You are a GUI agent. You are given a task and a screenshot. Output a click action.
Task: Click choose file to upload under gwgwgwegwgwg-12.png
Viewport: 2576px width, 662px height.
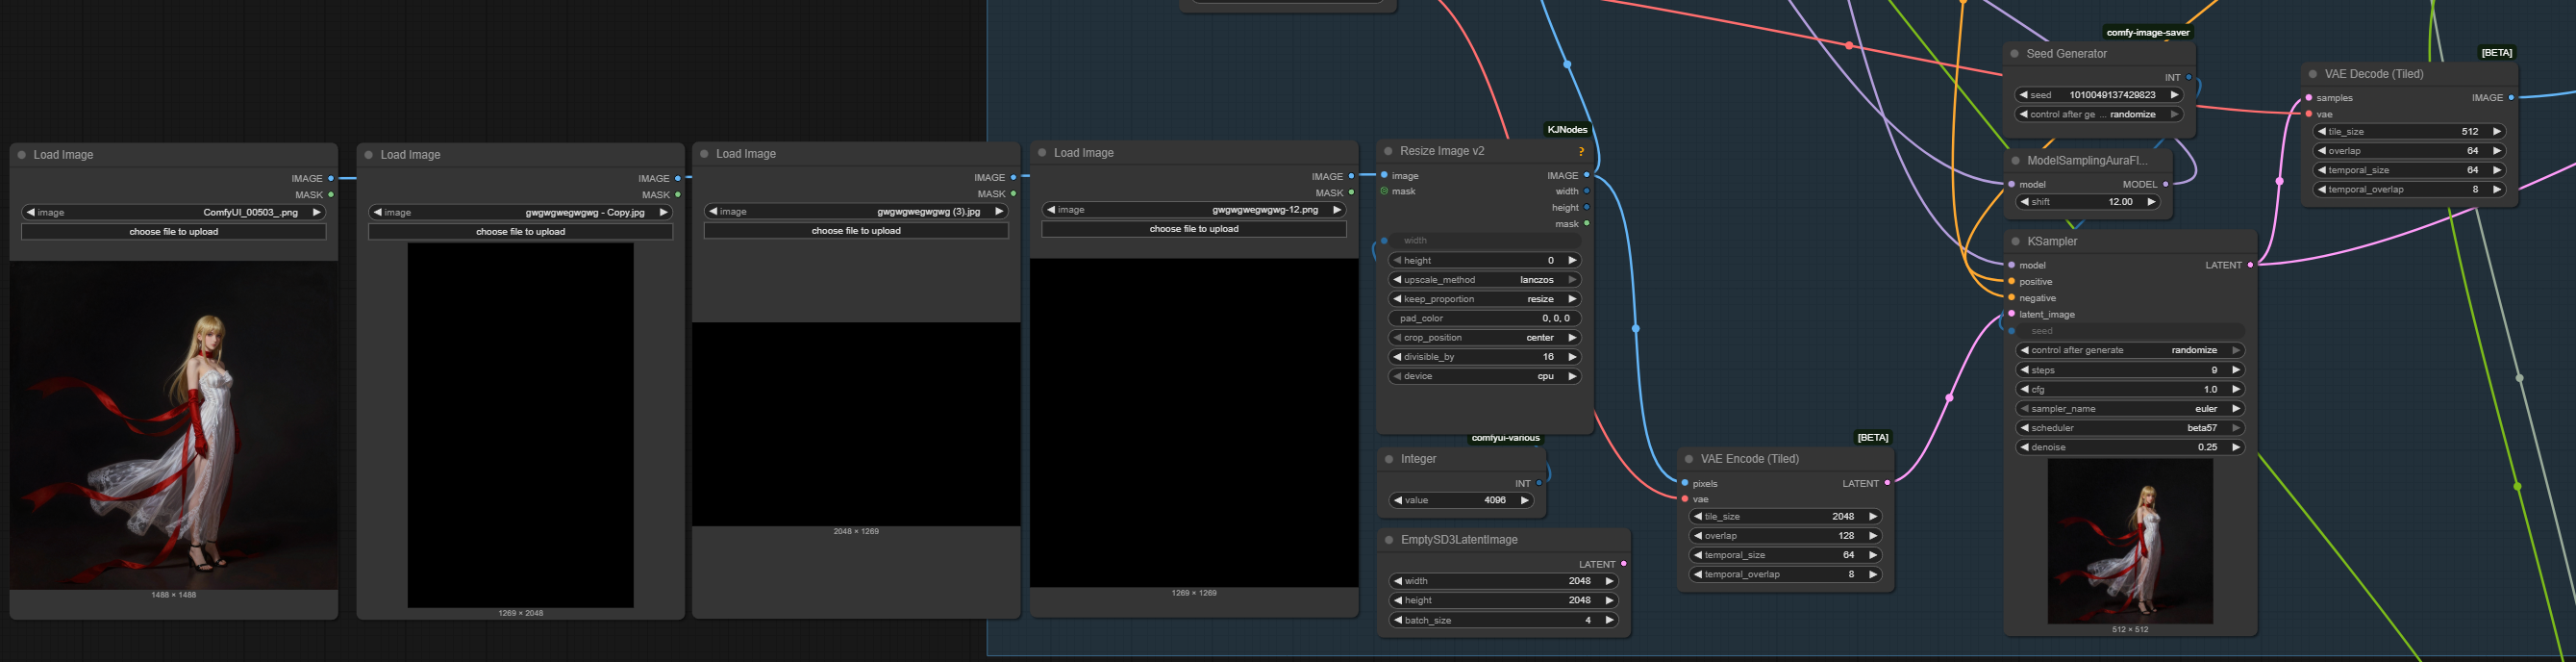[1194, 229]
